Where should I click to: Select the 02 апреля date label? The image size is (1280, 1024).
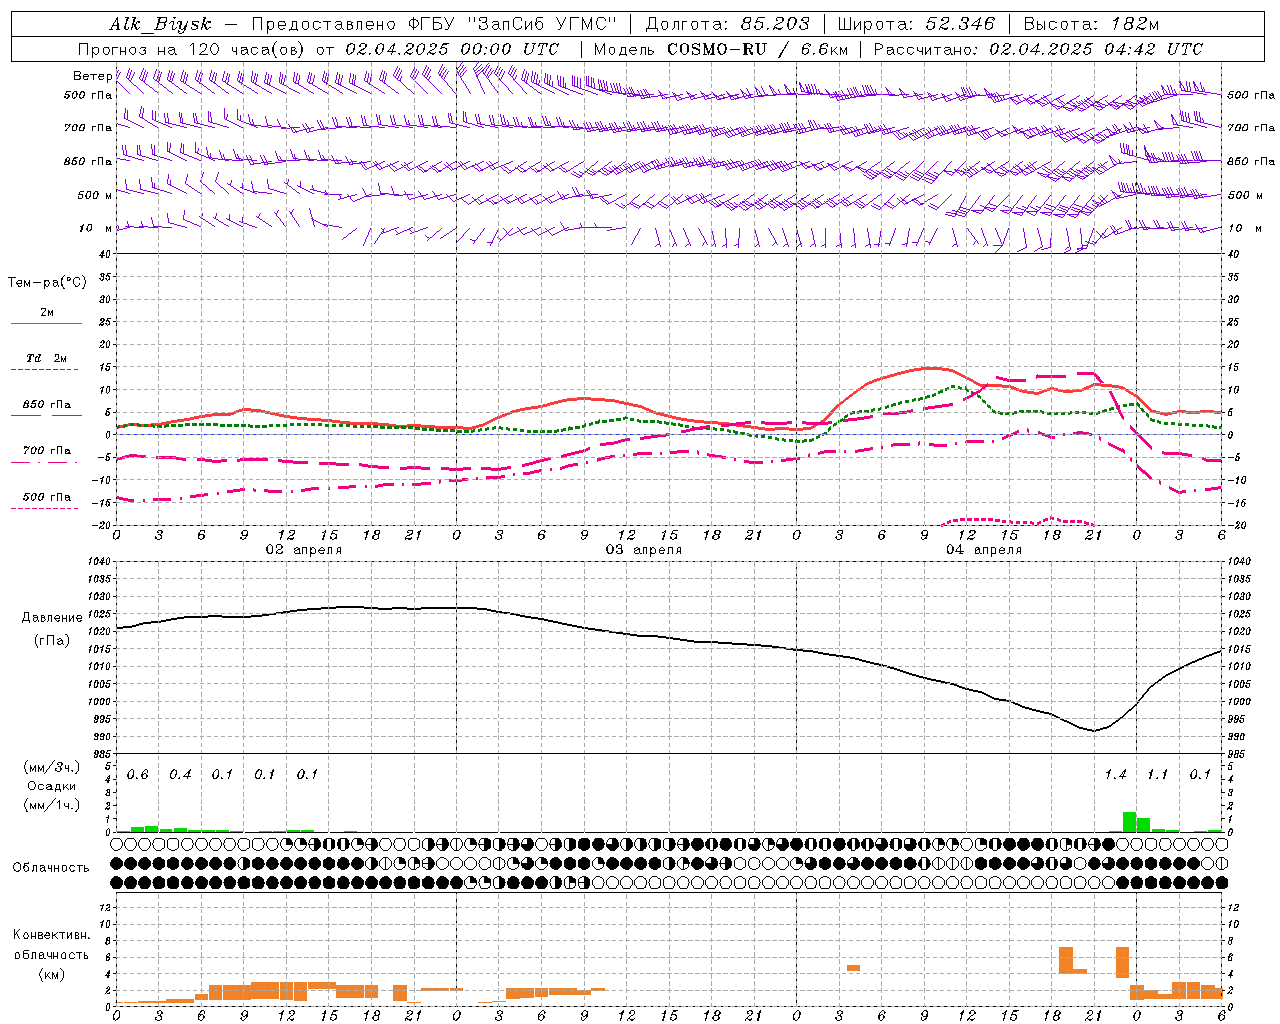[x=303, y=550]
